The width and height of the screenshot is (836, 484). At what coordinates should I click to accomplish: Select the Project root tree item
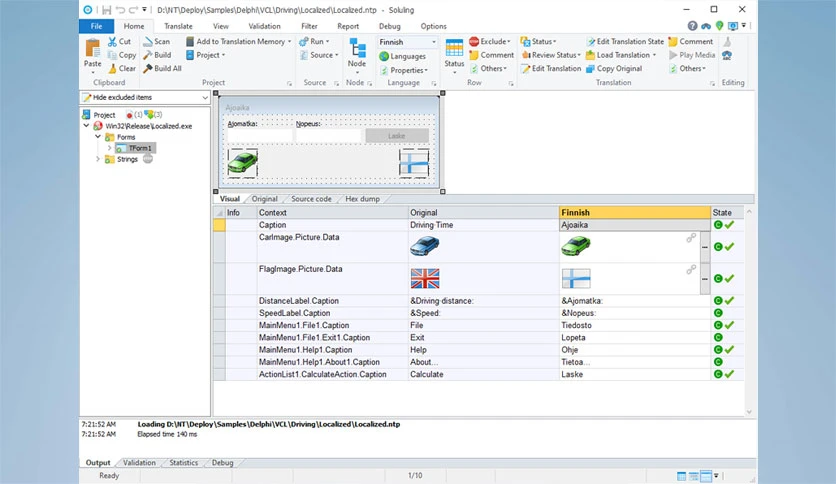[x=104, y=115]
